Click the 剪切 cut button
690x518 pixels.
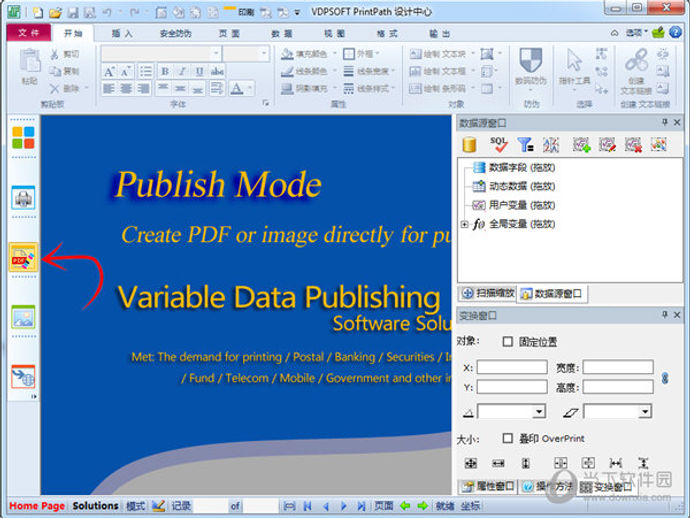(x=65, y=54)
